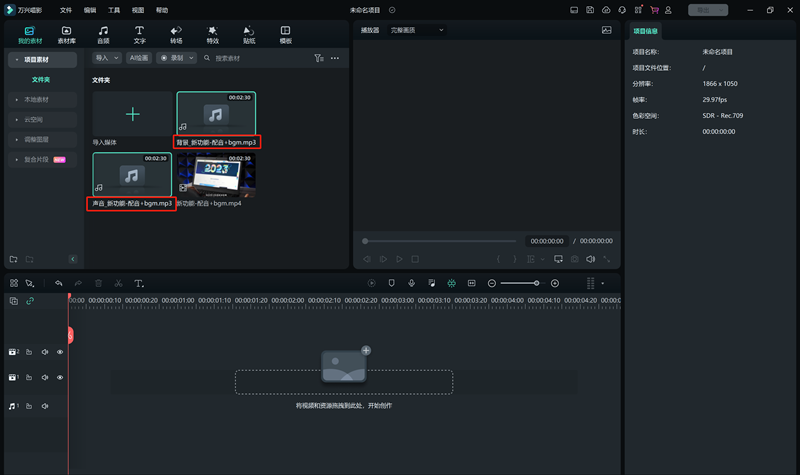This screenshot has height=475, width=800.
Task: Step to previous frame in player
Action: click(x=366, y=259)
